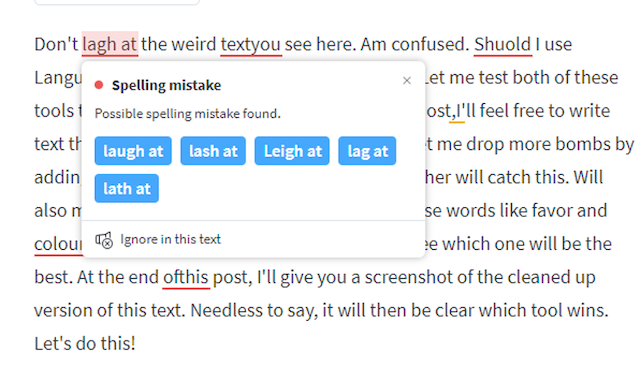Click the highlighted 'lagh at' misspelling

click(x=110, y=44)
